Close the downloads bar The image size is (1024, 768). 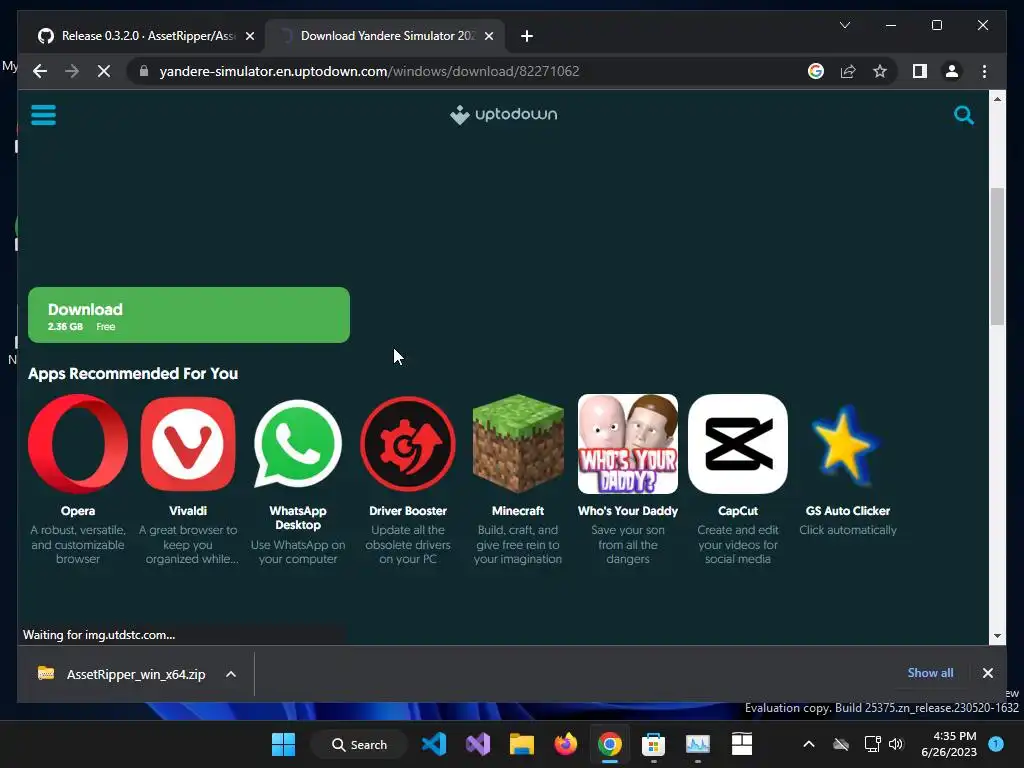click(x=987, y=673)
